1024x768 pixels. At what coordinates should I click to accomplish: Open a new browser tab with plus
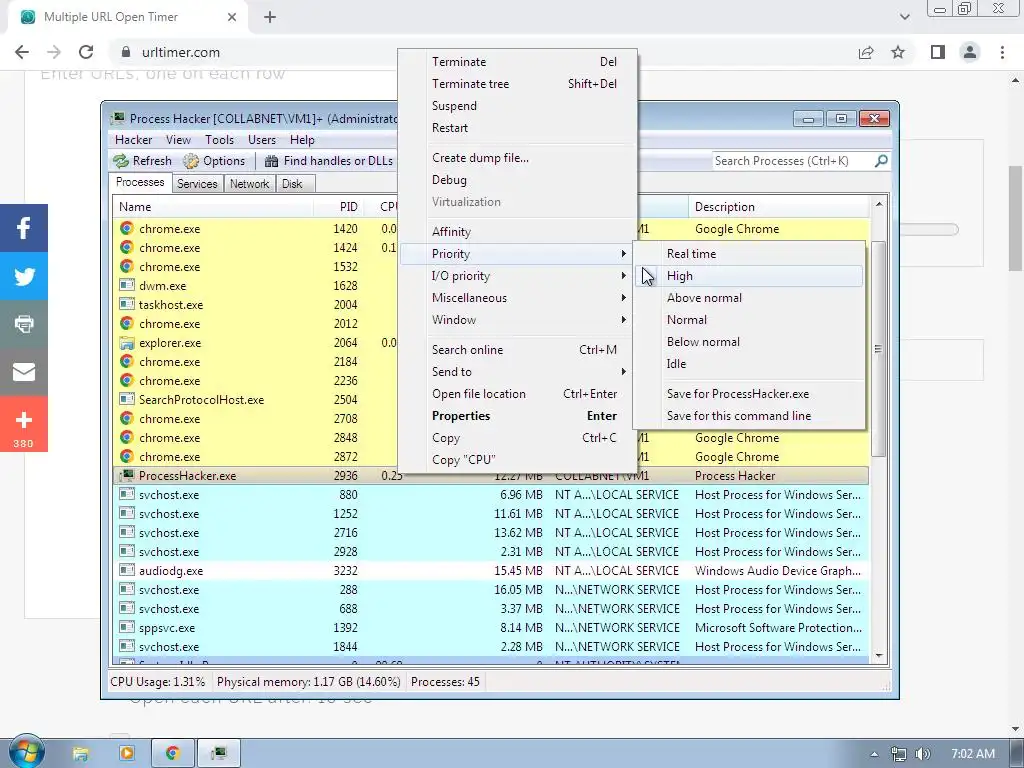pos(270,17)
